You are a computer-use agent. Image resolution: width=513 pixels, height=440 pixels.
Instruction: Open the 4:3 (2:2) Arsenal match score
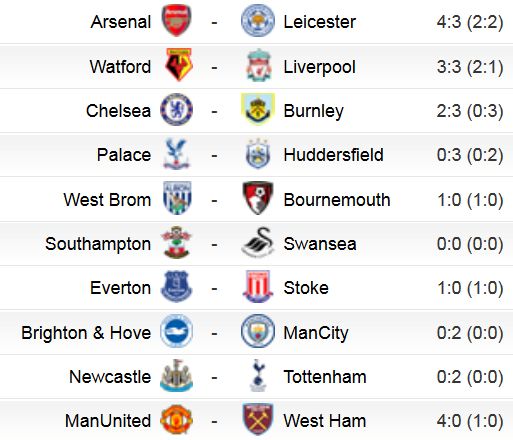pyautogui.click(x=470, y=22)
